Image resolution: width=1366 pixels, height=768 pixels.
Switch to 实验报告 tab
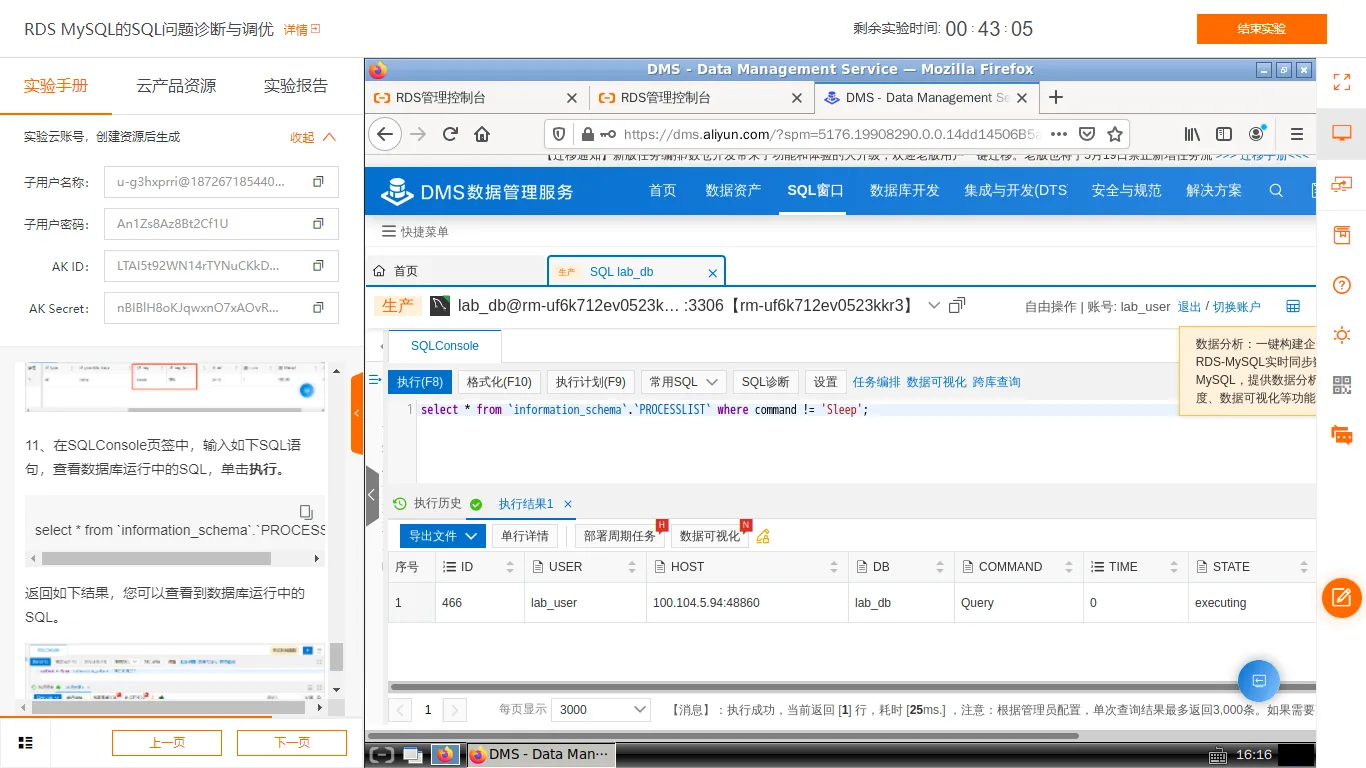coord(296,85)
